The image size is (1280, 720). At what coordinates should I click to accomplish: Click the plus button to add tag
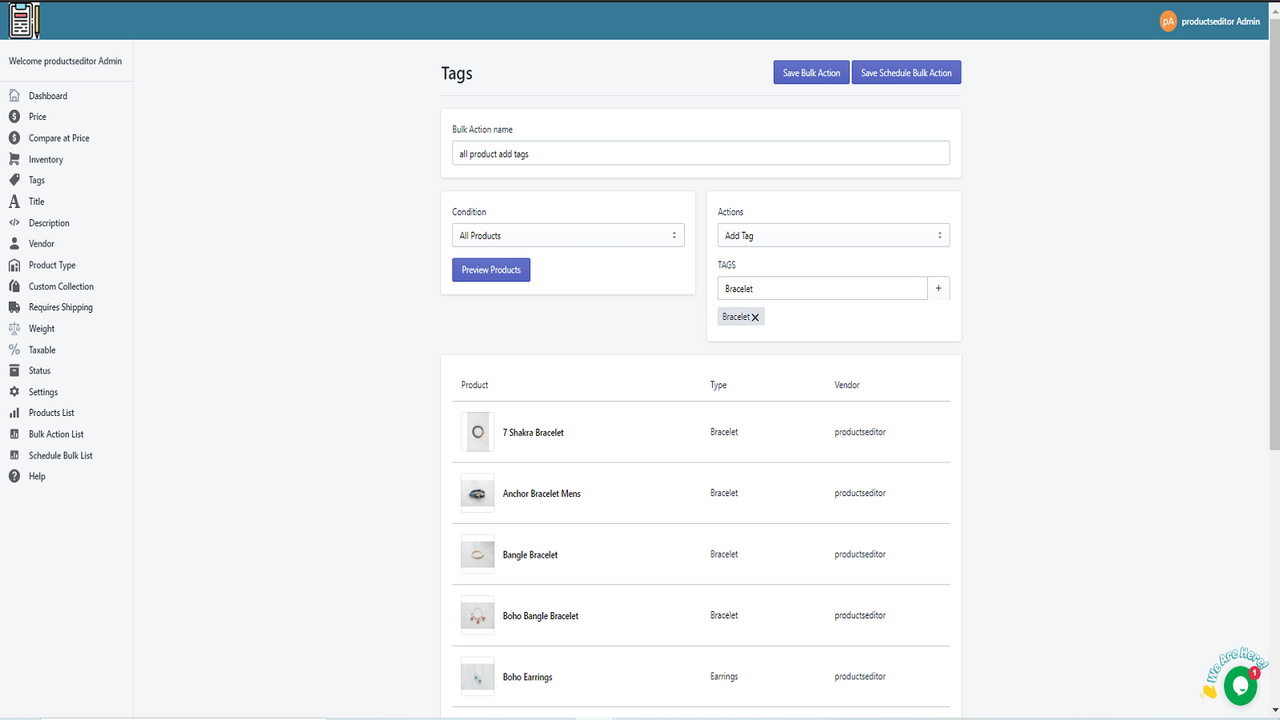tap(938, 288)
